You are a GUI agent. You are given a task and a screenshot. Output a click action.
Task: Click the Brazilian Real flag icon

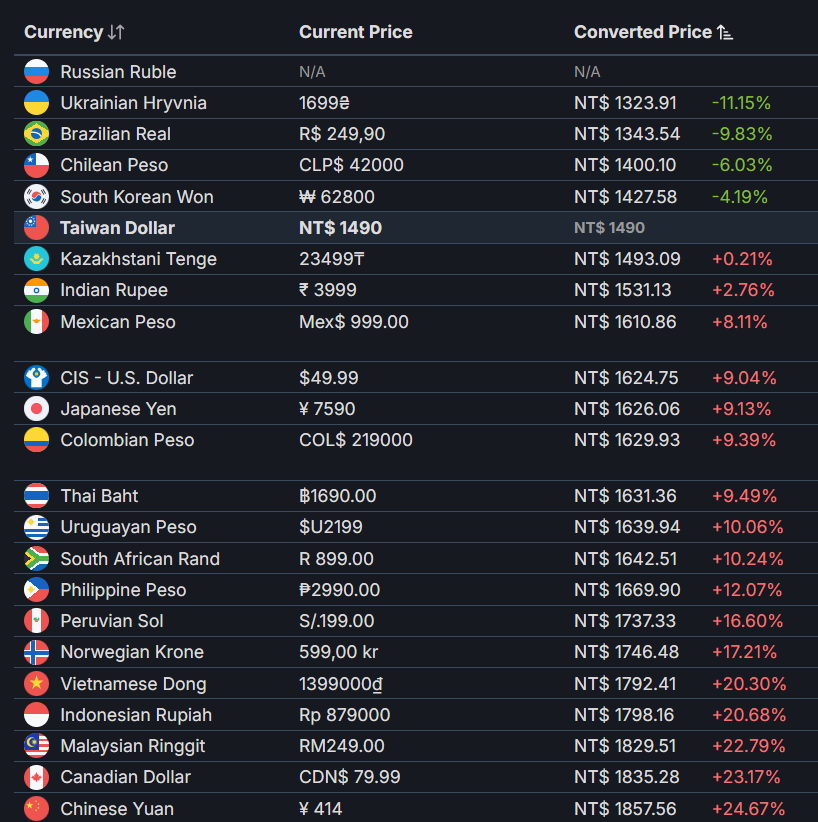(37, 134)
